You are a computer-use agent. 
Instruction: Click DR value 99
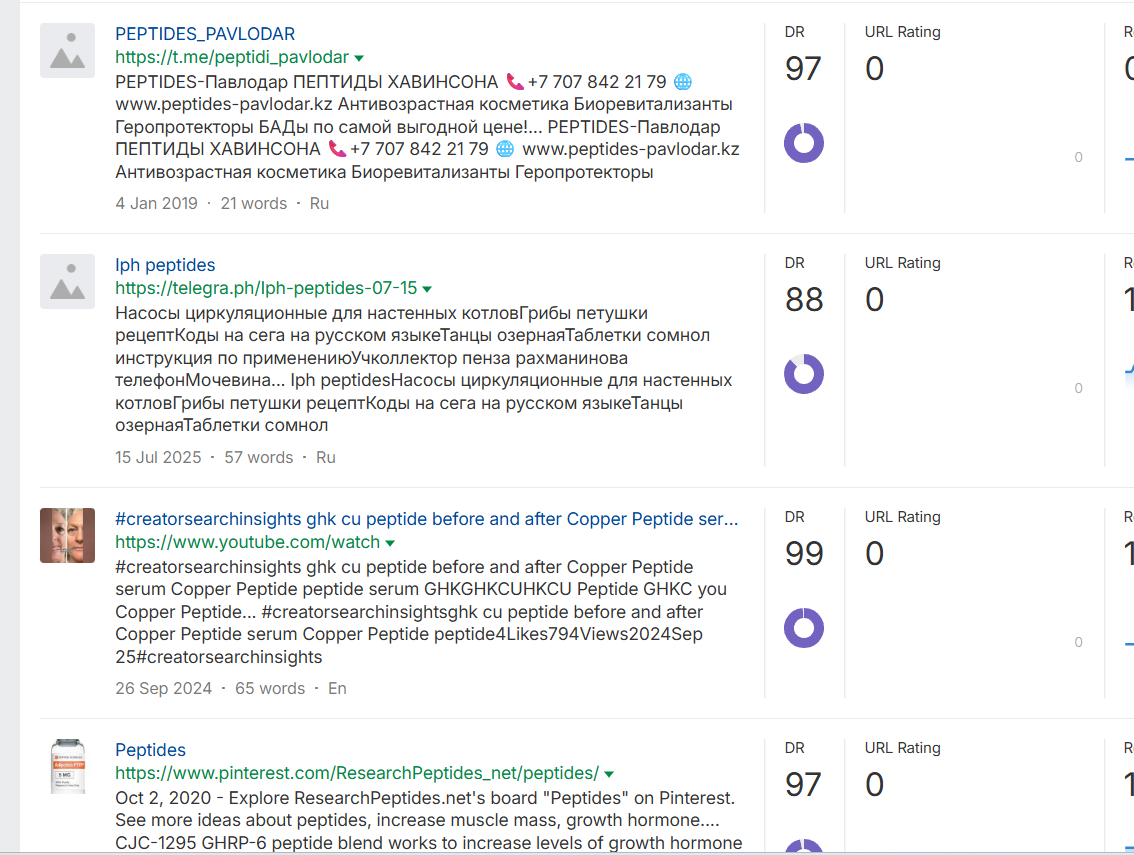(x=804, y=553)
